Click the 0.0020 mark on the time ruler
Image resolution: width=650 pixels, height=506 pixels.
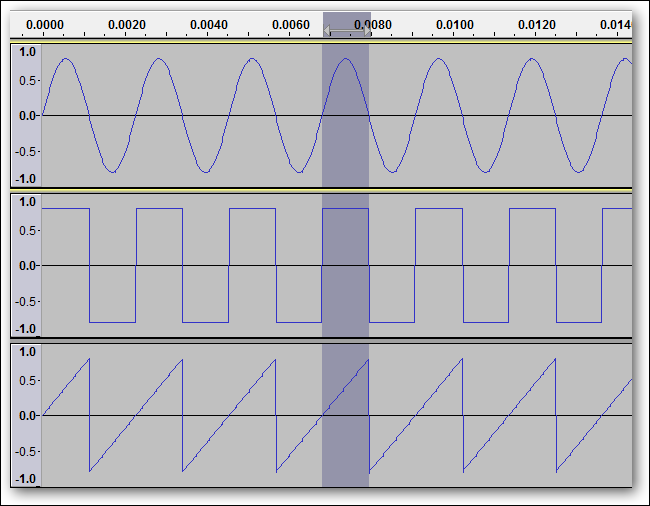127,25
